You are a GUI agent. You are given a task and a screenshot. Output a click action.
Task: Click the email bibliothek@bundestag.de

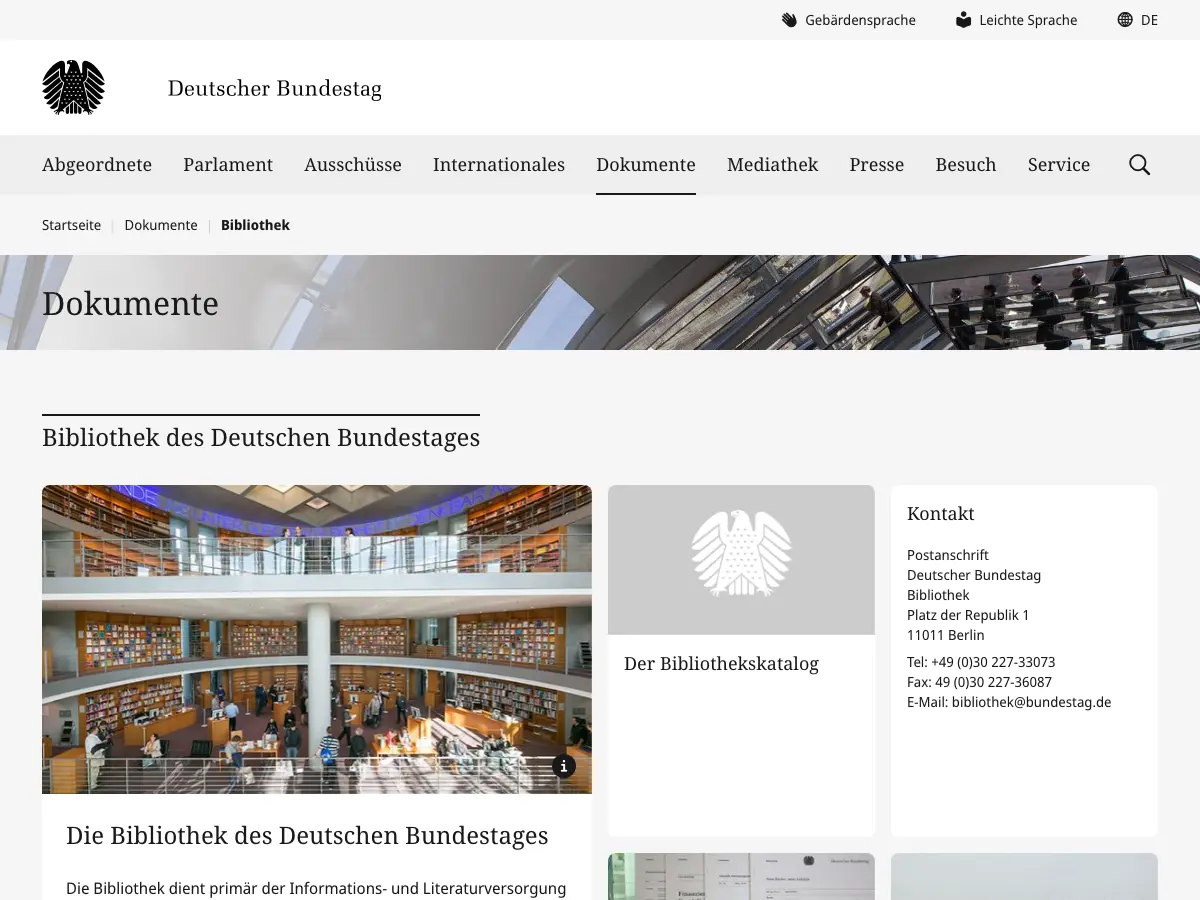[x=1031, y=702]
